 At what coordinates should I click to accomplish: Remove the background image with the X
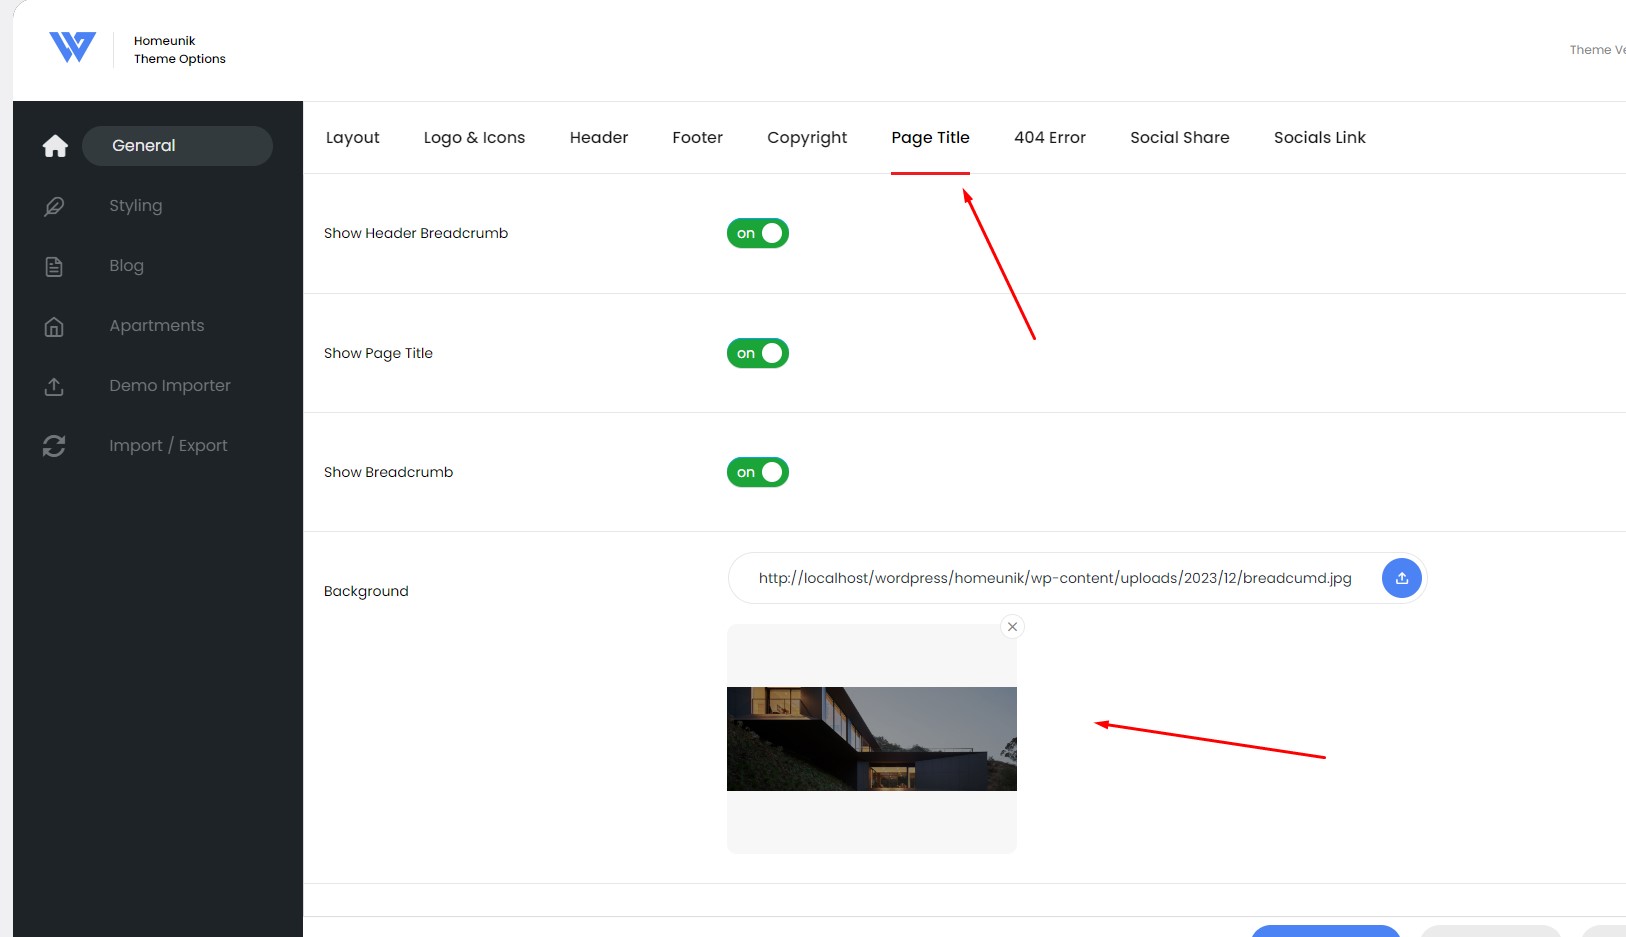[1012, 627]
